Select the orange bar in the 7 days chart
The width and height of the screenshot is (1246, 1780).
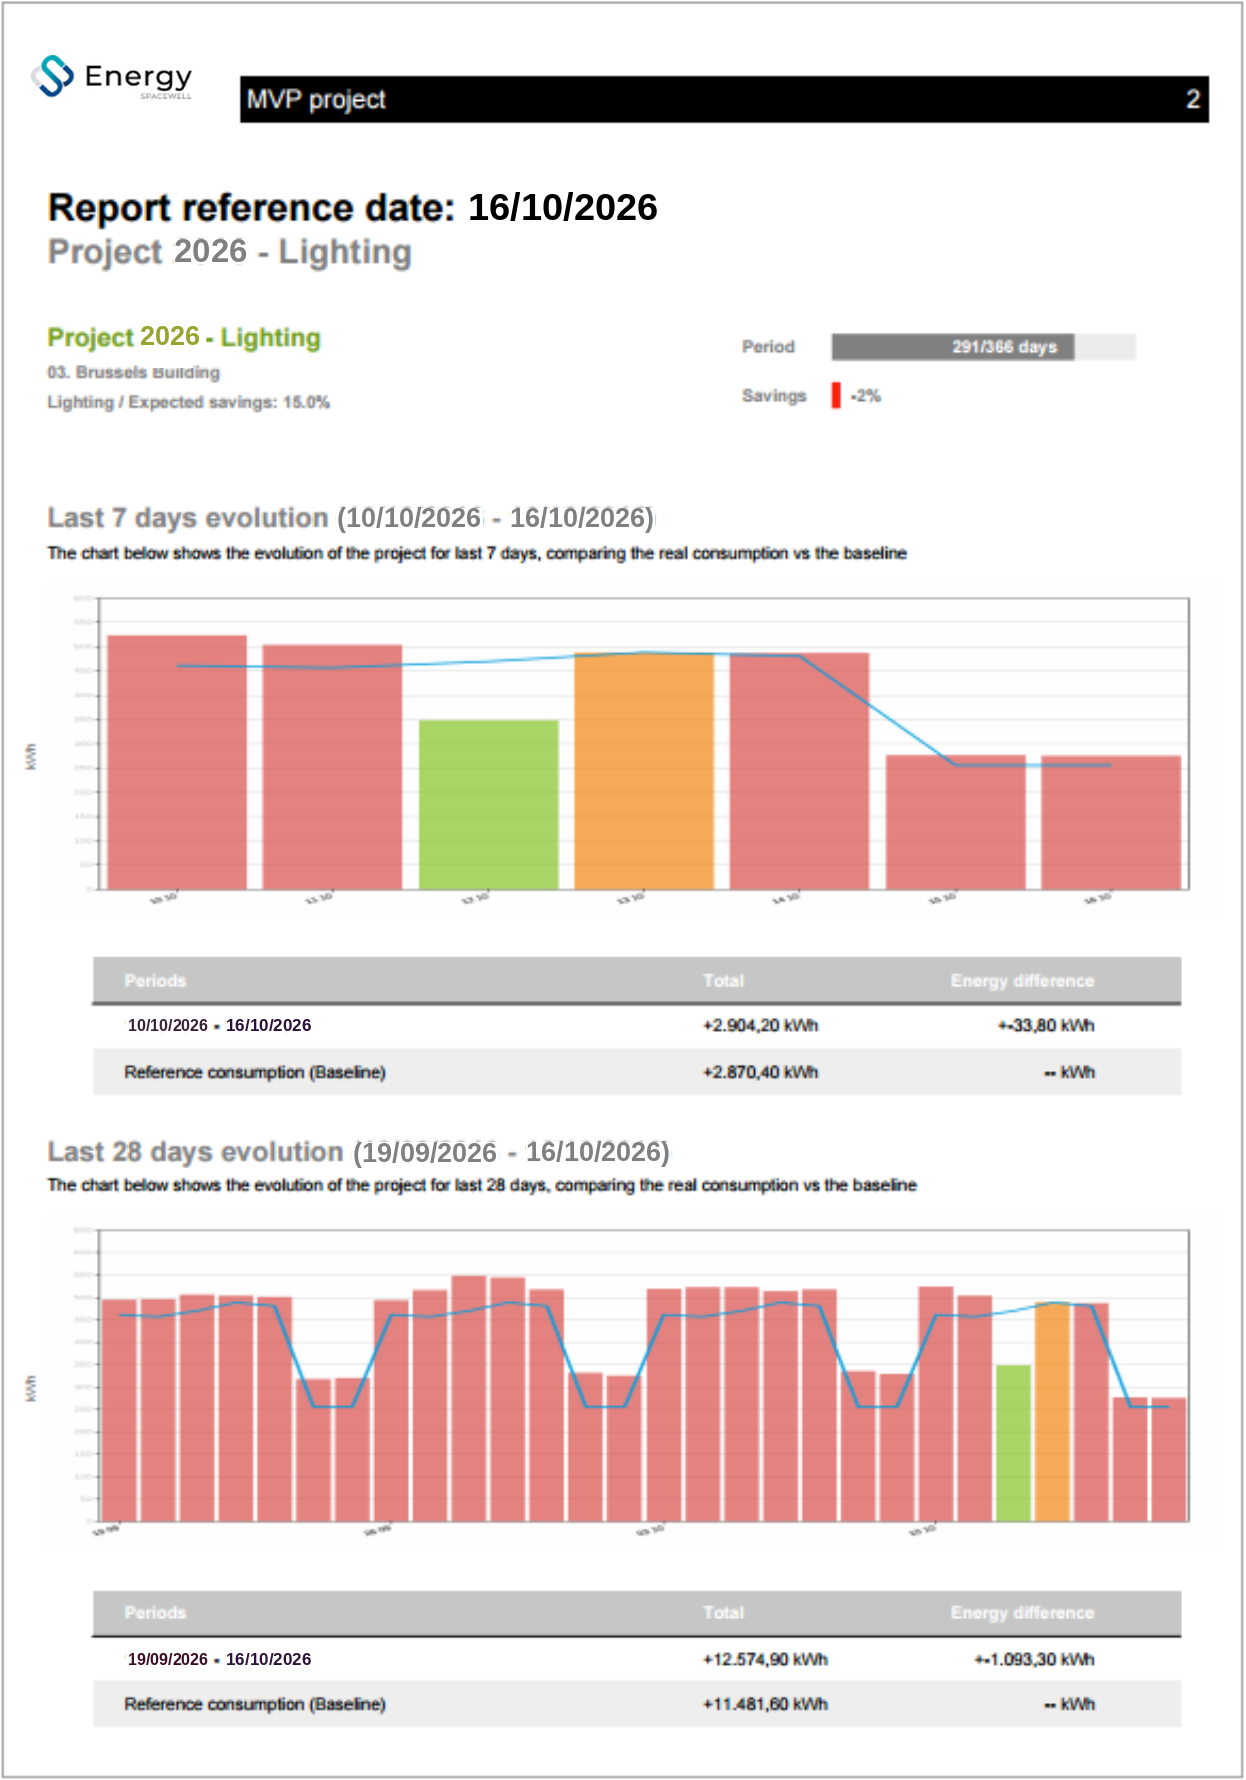[644, 771]
